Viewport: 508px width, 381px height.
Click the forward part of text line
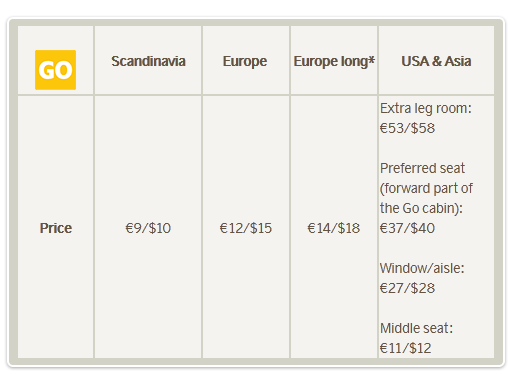click(x=426, y=189)
